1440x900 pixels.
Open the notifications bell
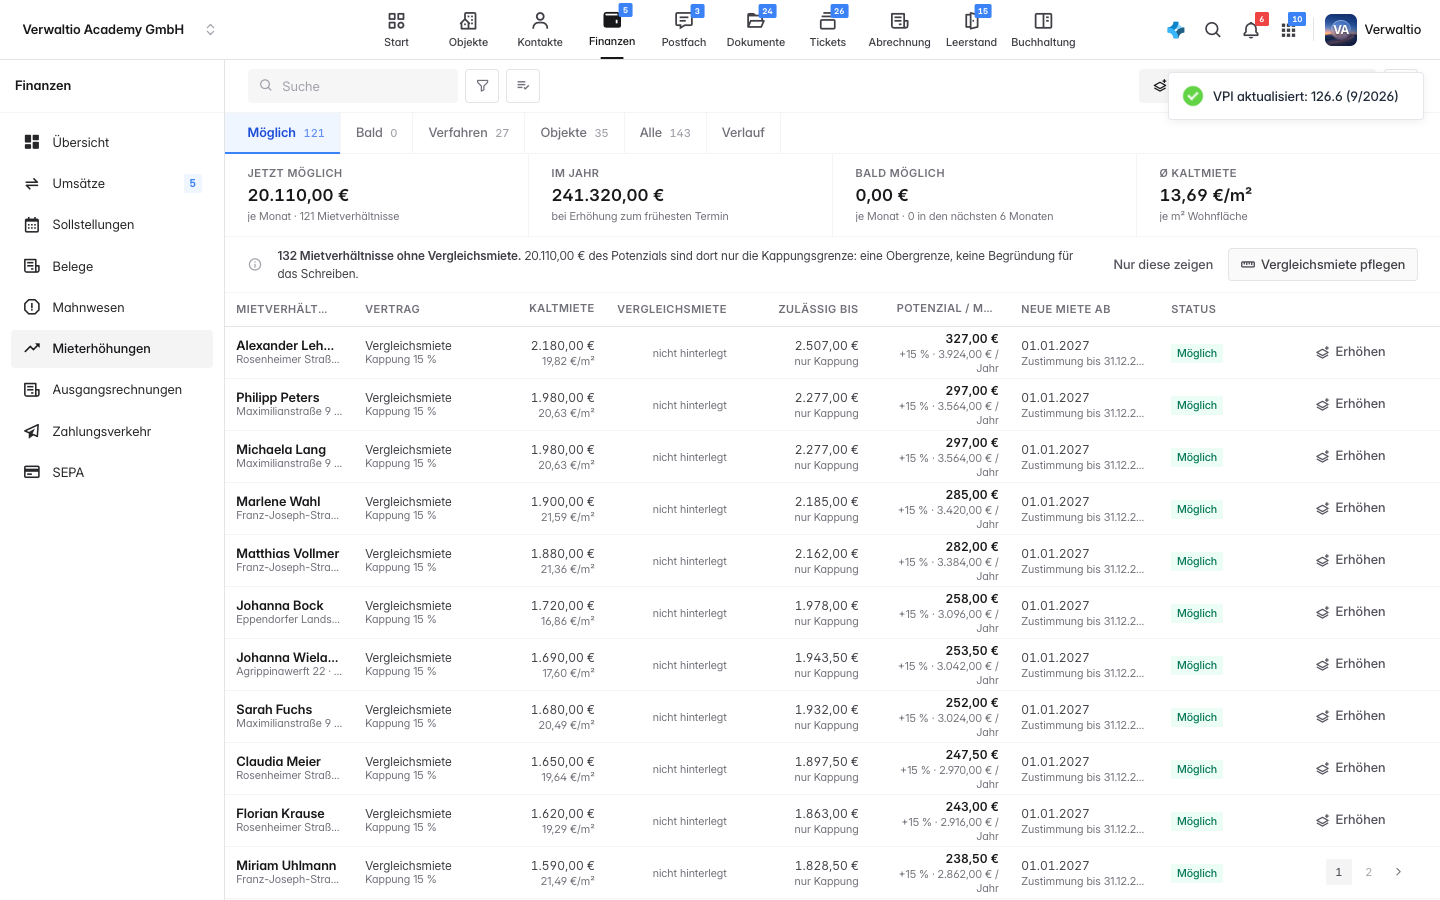click(x=1251, y=30)
